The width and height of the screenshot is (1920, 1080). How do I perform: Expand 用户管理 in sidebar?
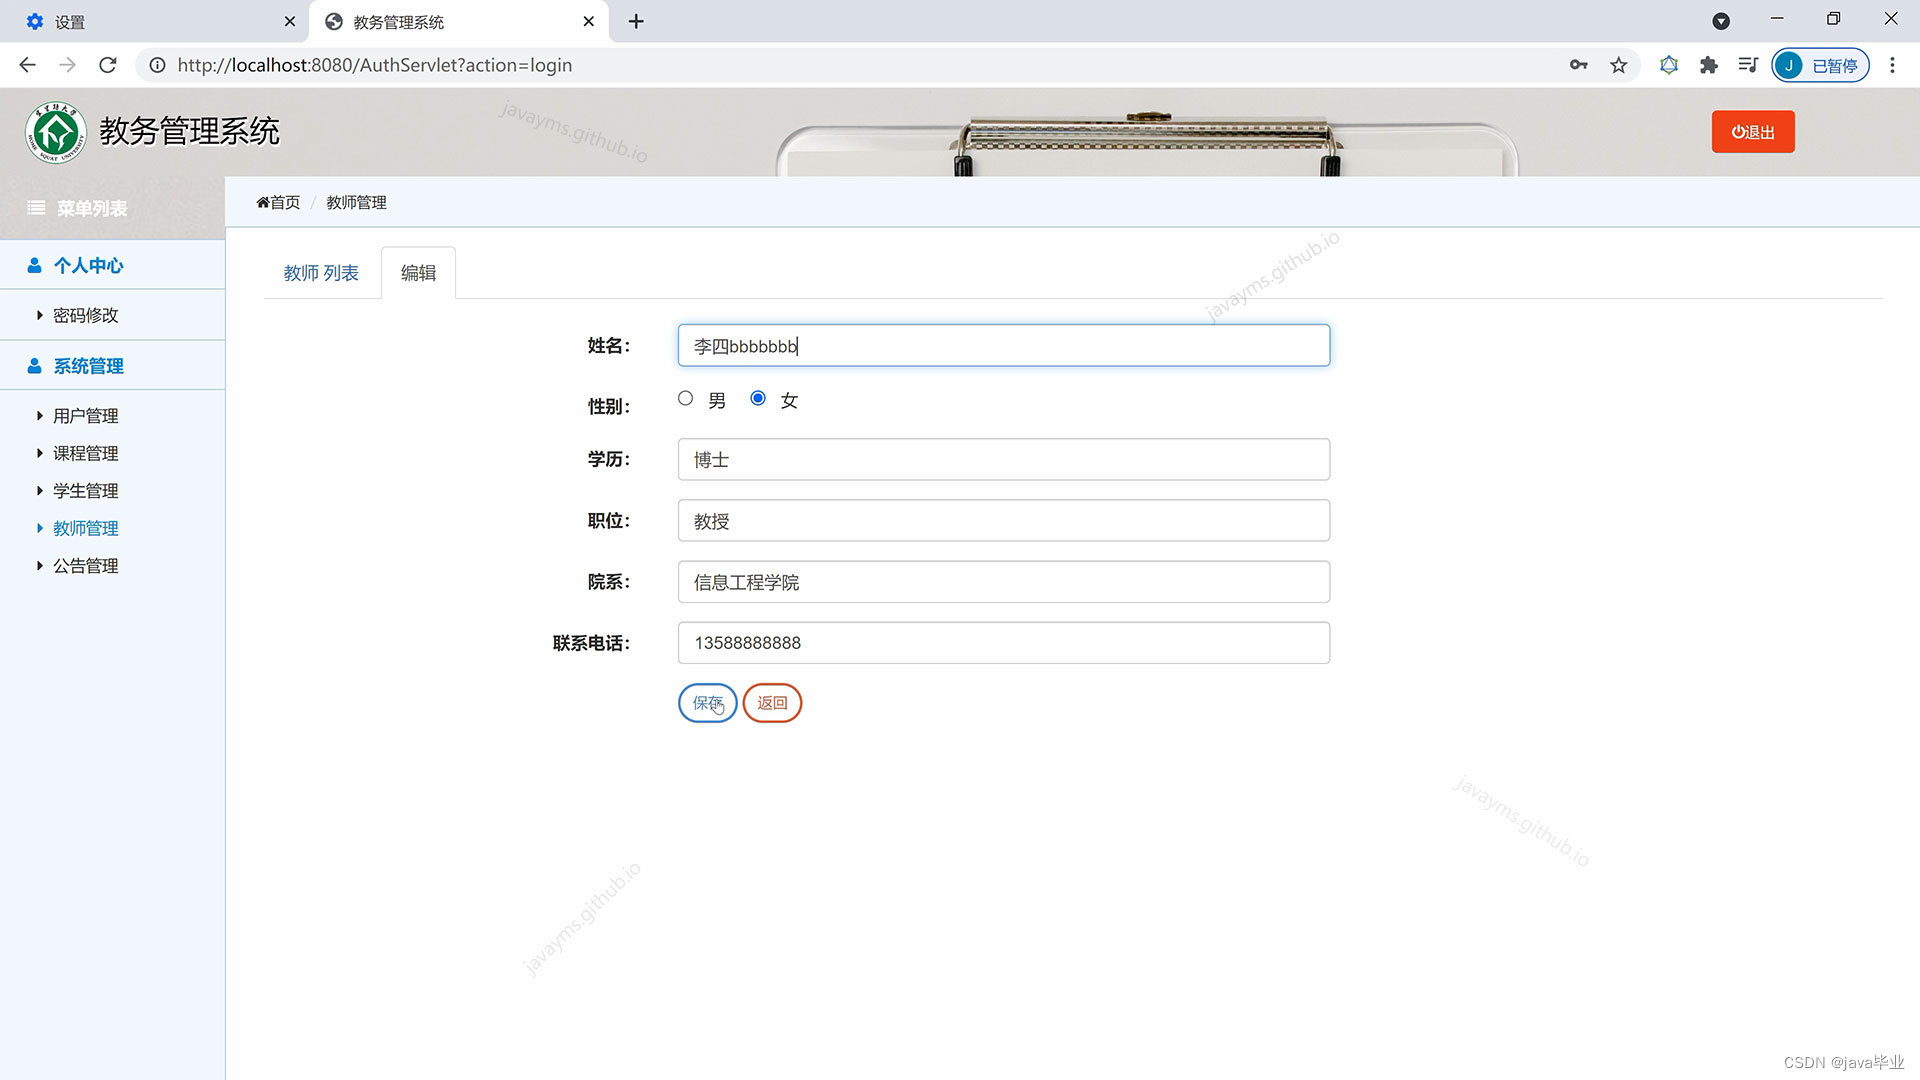(85, 416)
